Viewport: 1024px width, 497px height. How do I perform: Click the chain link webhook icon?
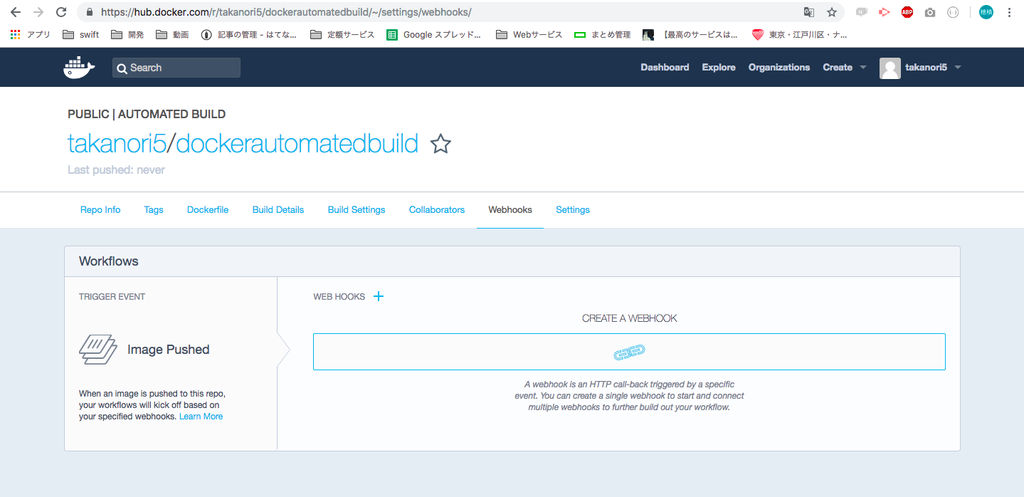629,352
